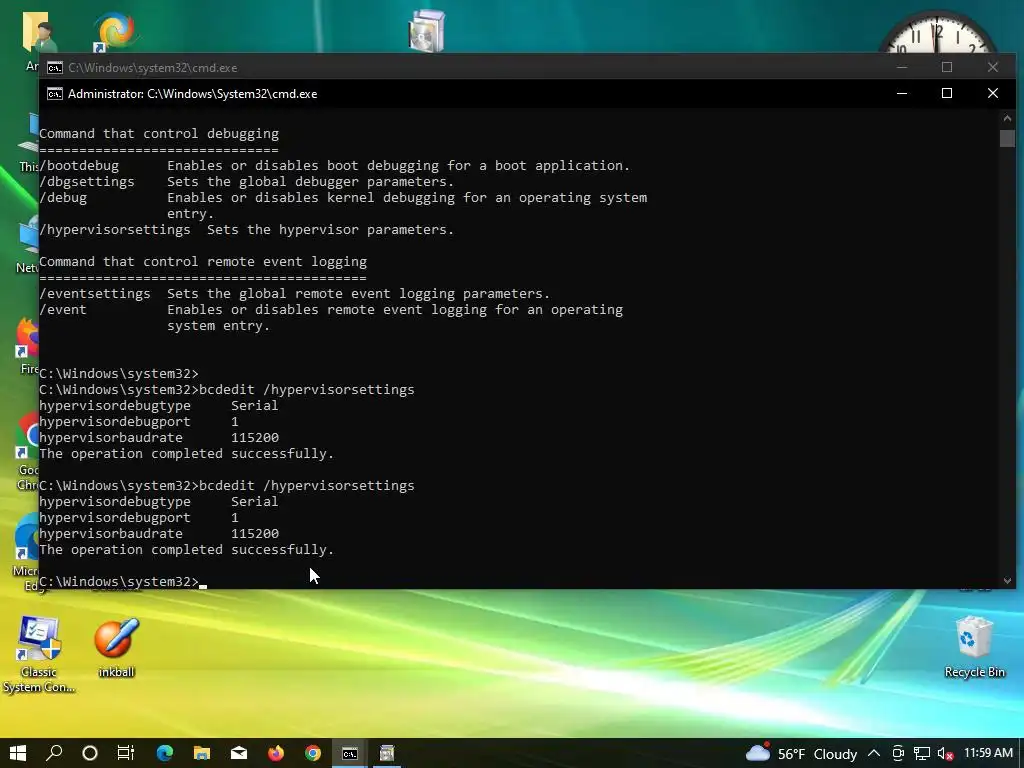This screenshot has width=1024, height=768.
Task: Show hidden system tray icons
Action: pos(874,754)
